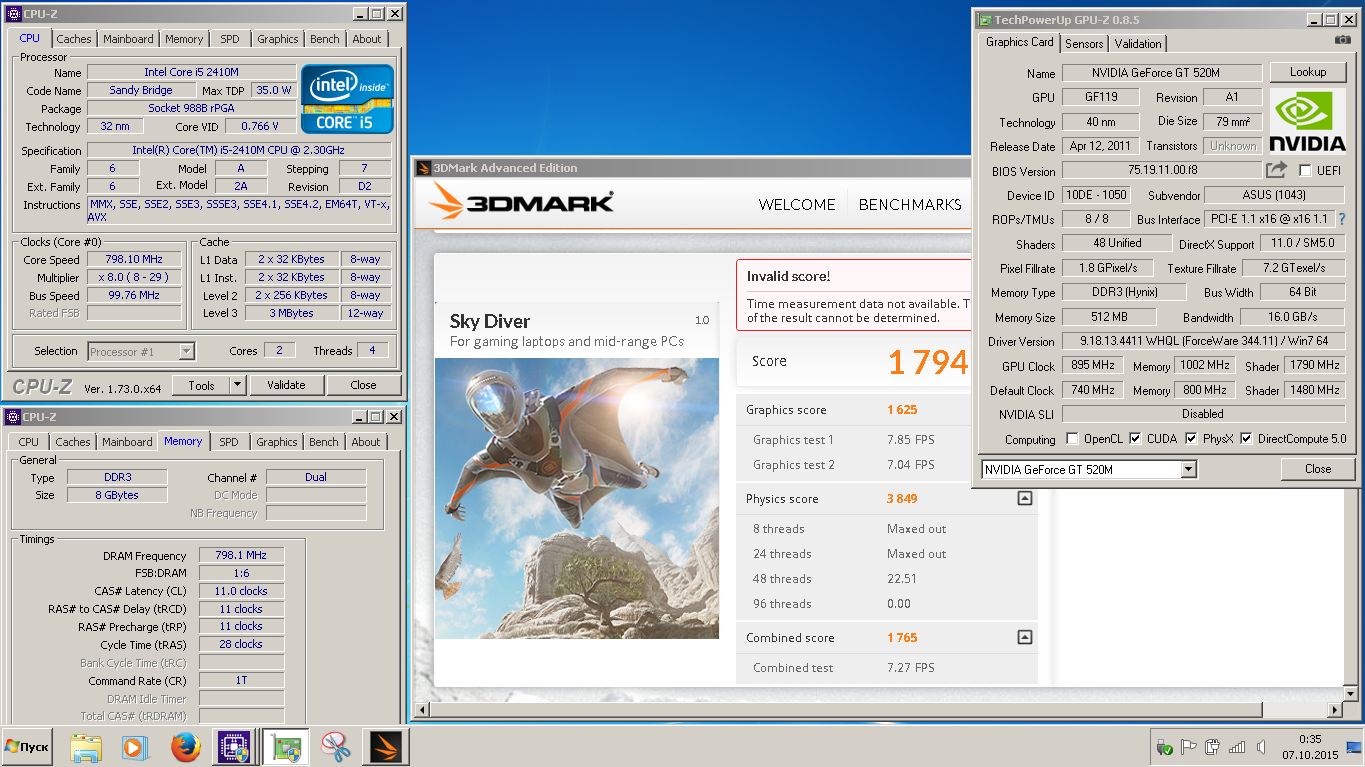Switch to CPU-Z taskbar icon
Viewport: 1365px width, 767px height.
click(234, 747)
